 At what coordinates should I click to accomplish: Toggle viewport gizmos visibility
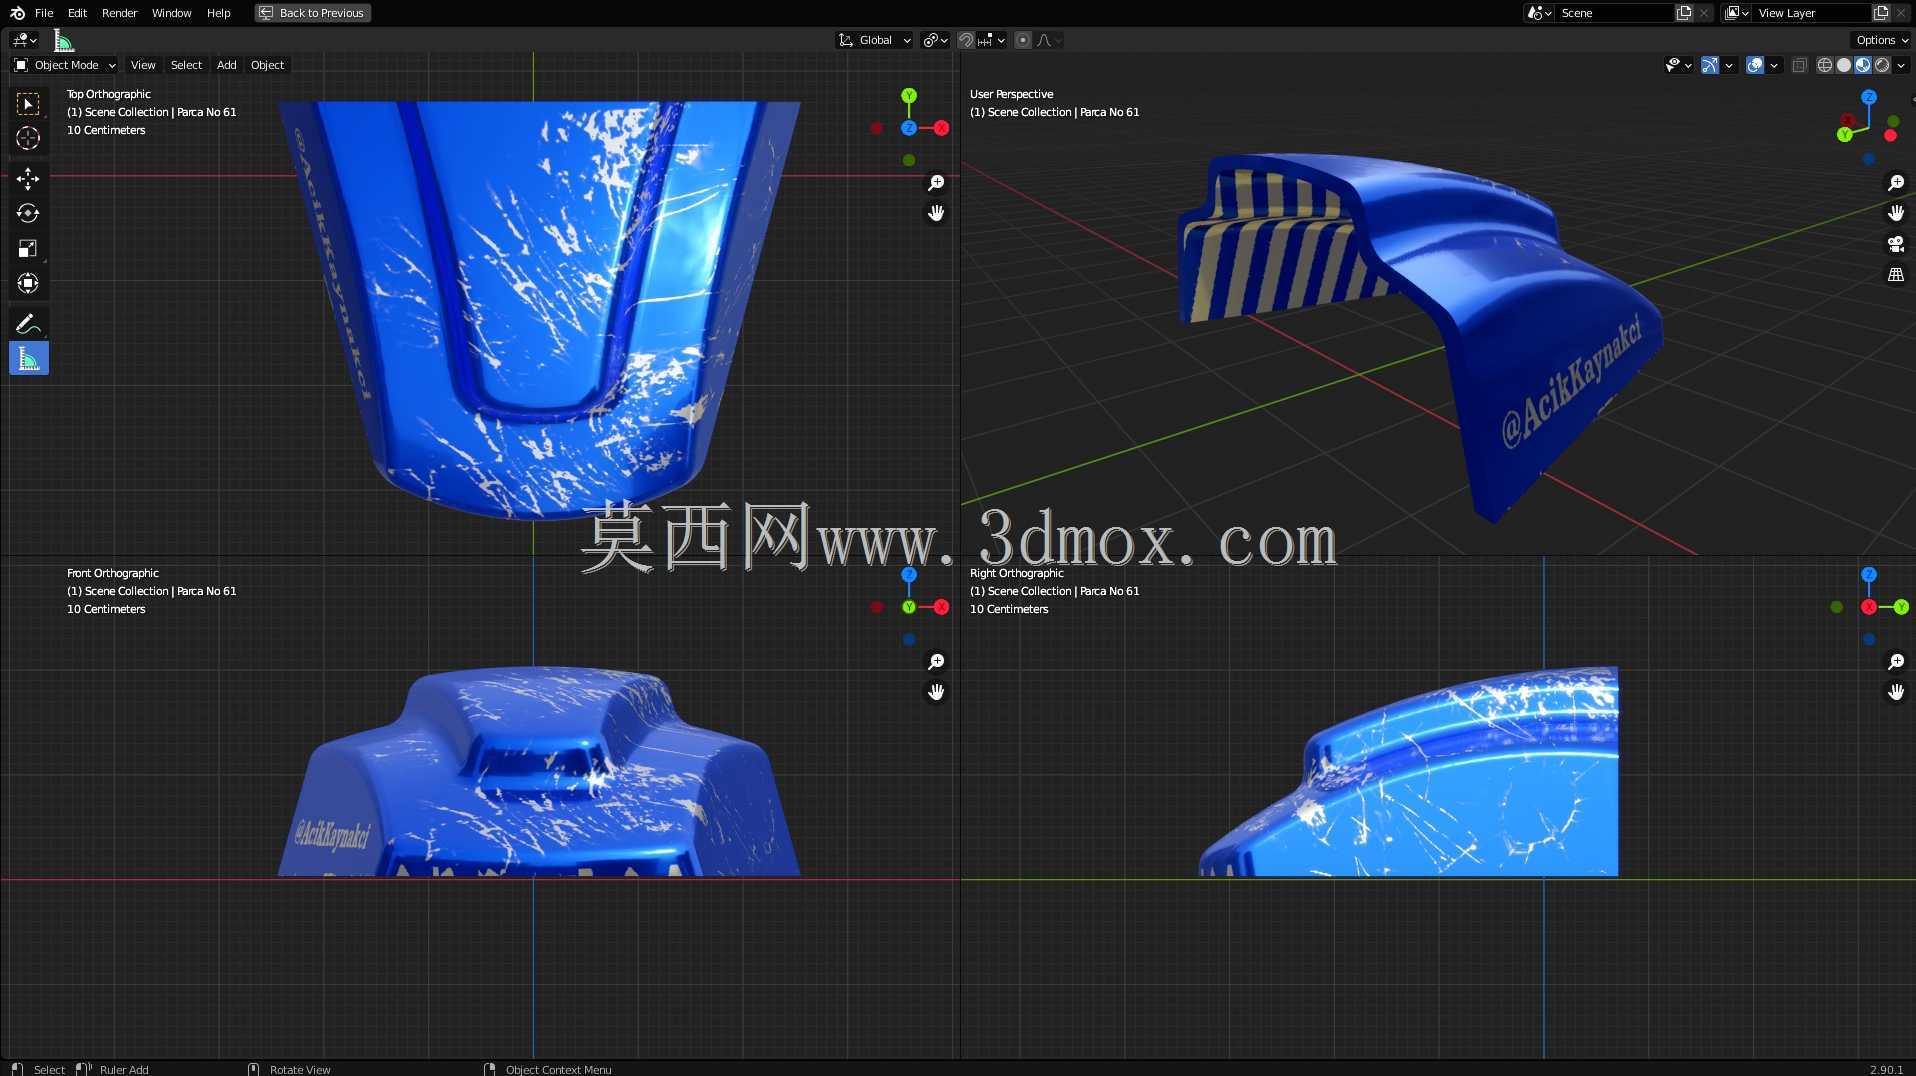(1710, 65)
